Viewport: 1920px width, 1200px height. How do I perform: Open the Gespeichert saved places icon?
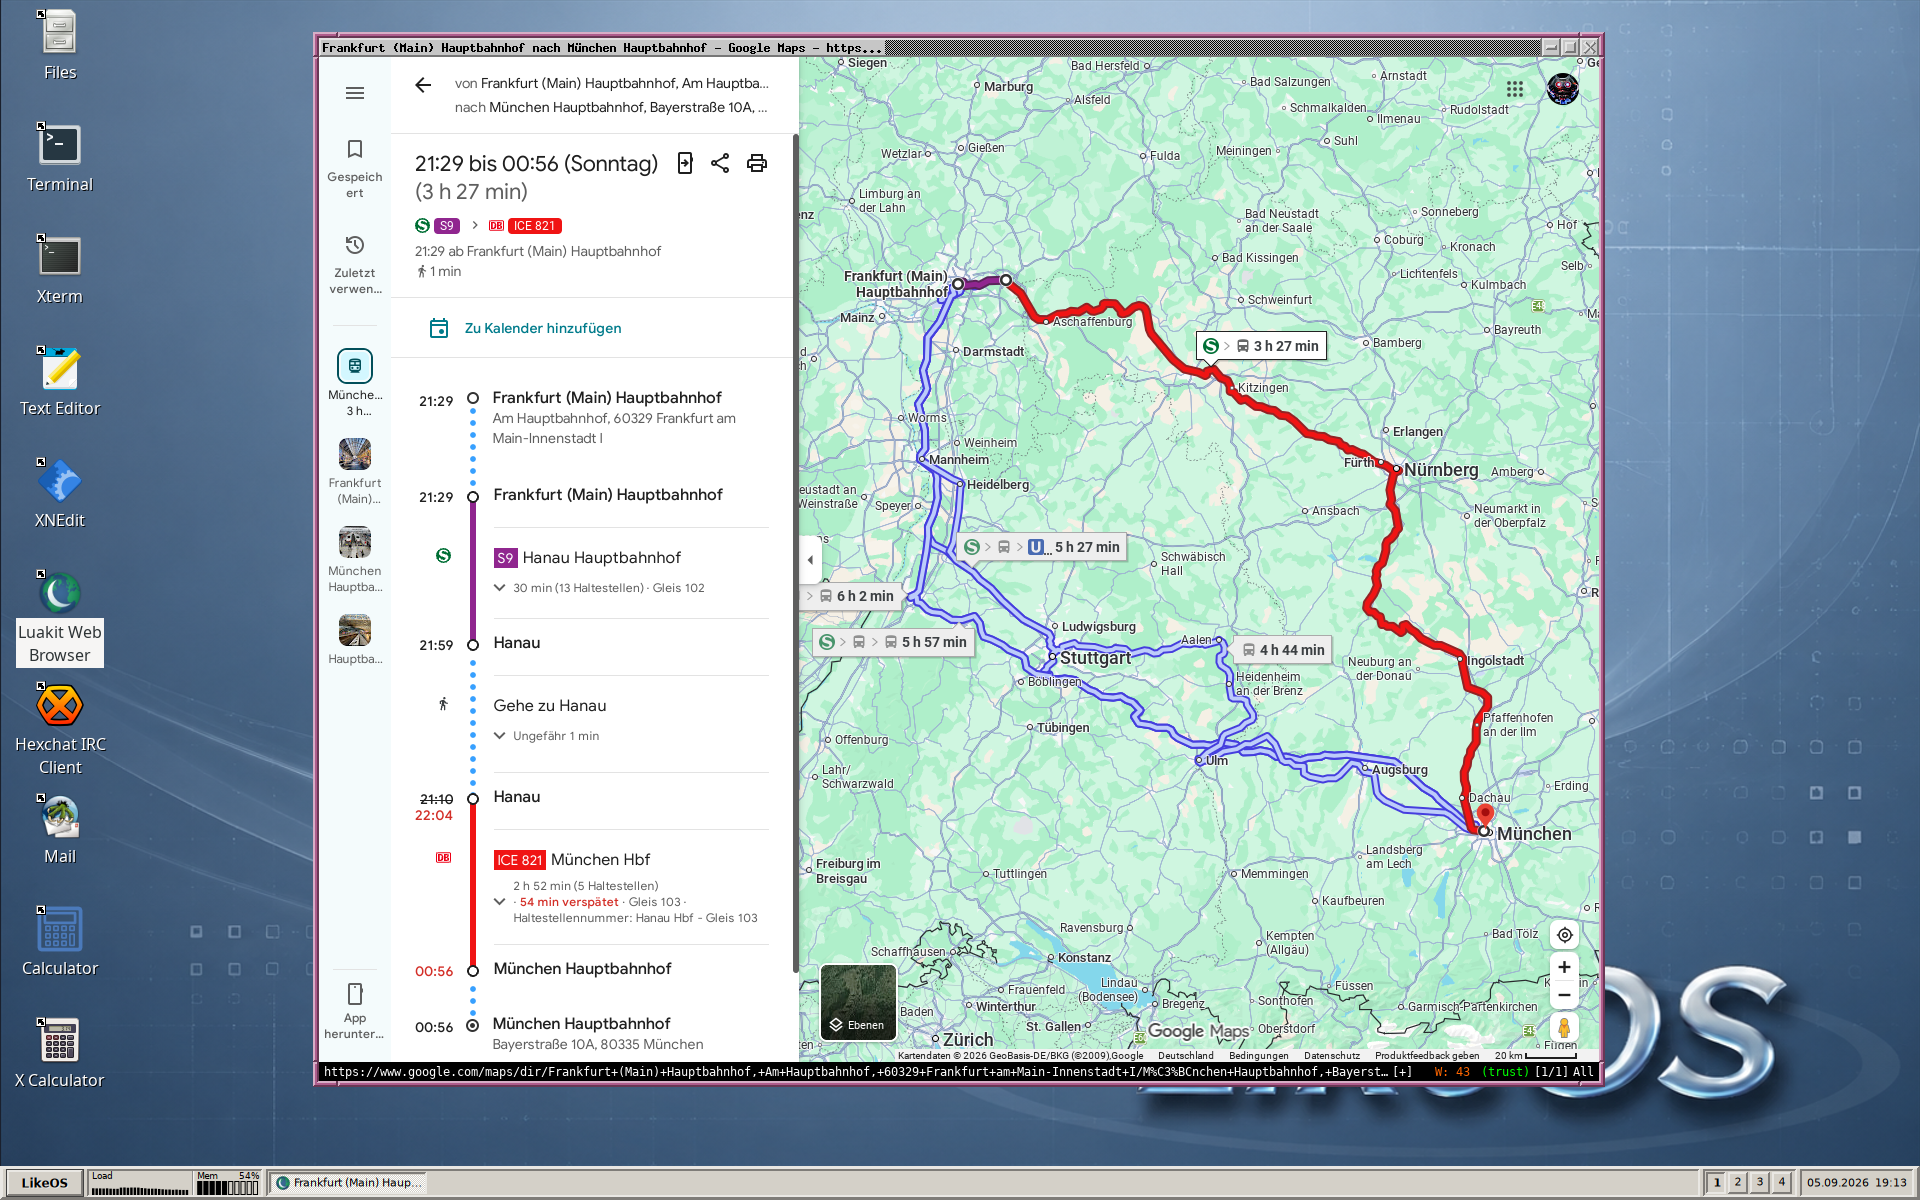point(354,149)
